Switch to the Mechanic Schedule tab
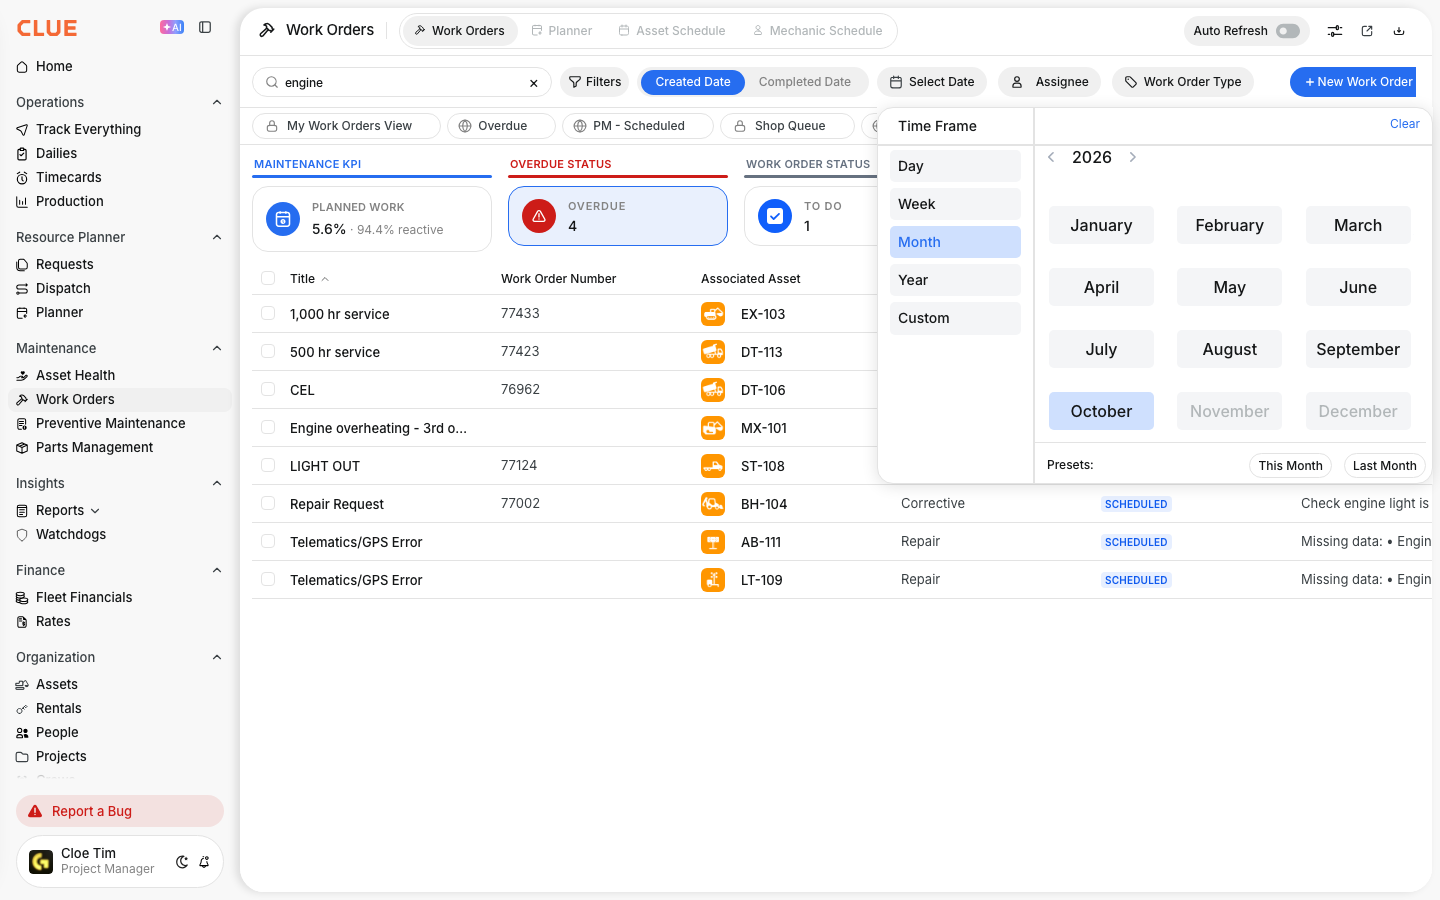 click(x=817, y=31)
